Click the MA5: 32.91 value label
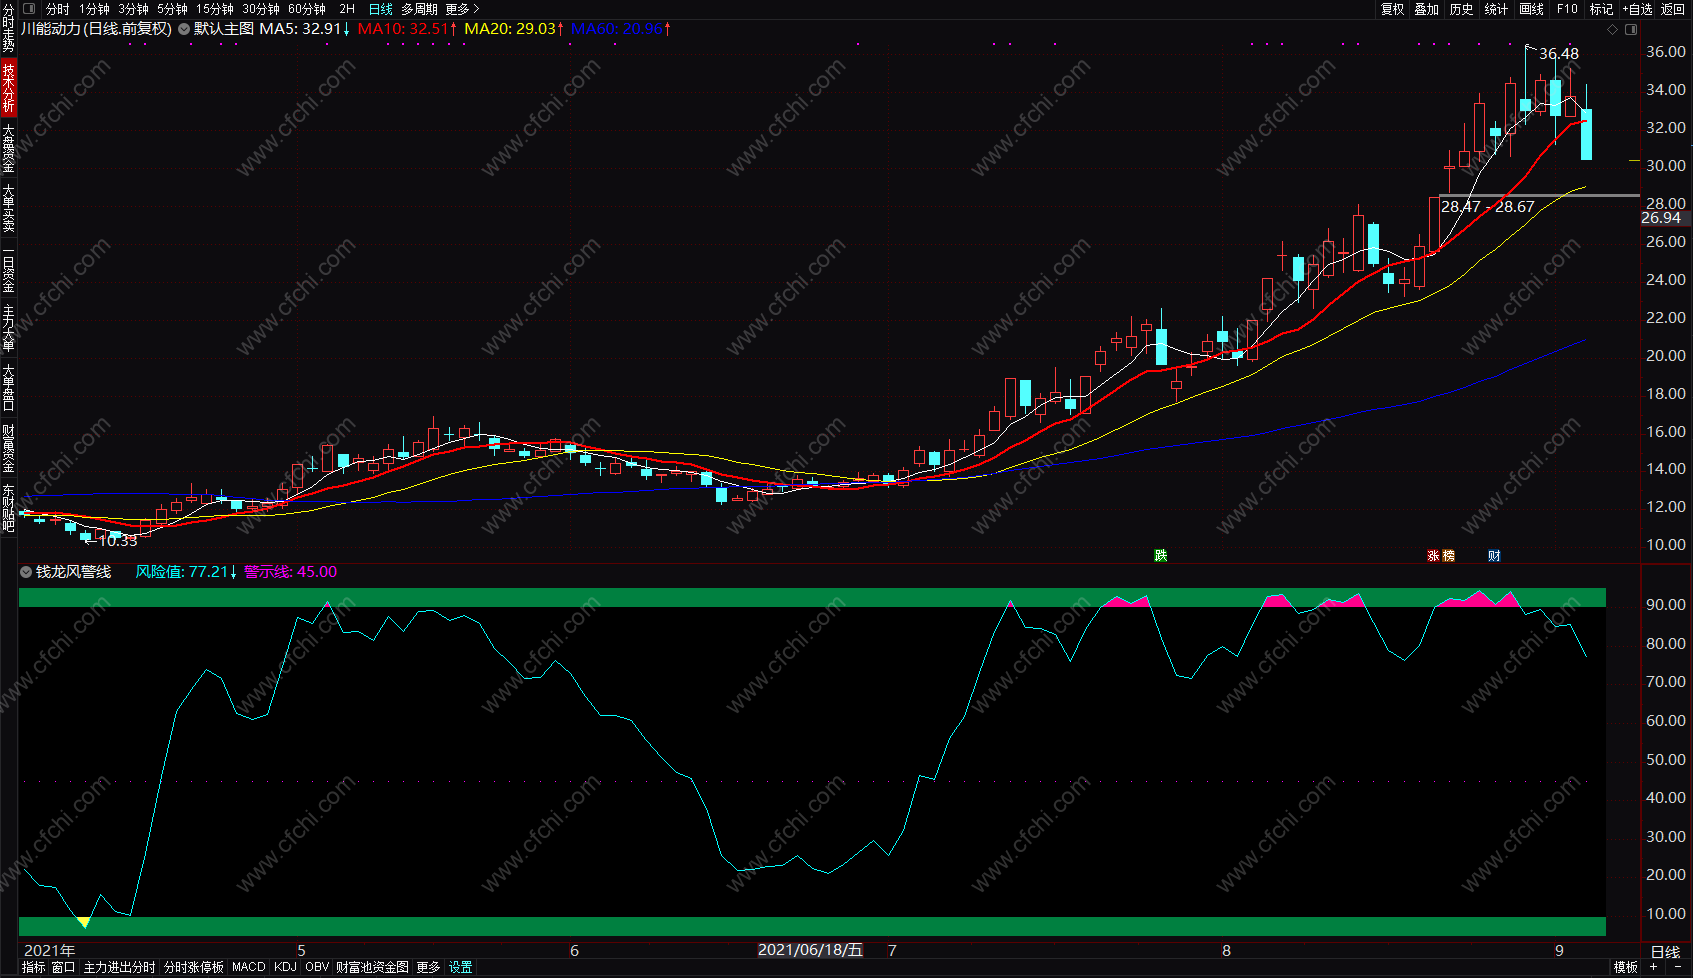This screenshot has height=978, width=1693. [305, 29]
